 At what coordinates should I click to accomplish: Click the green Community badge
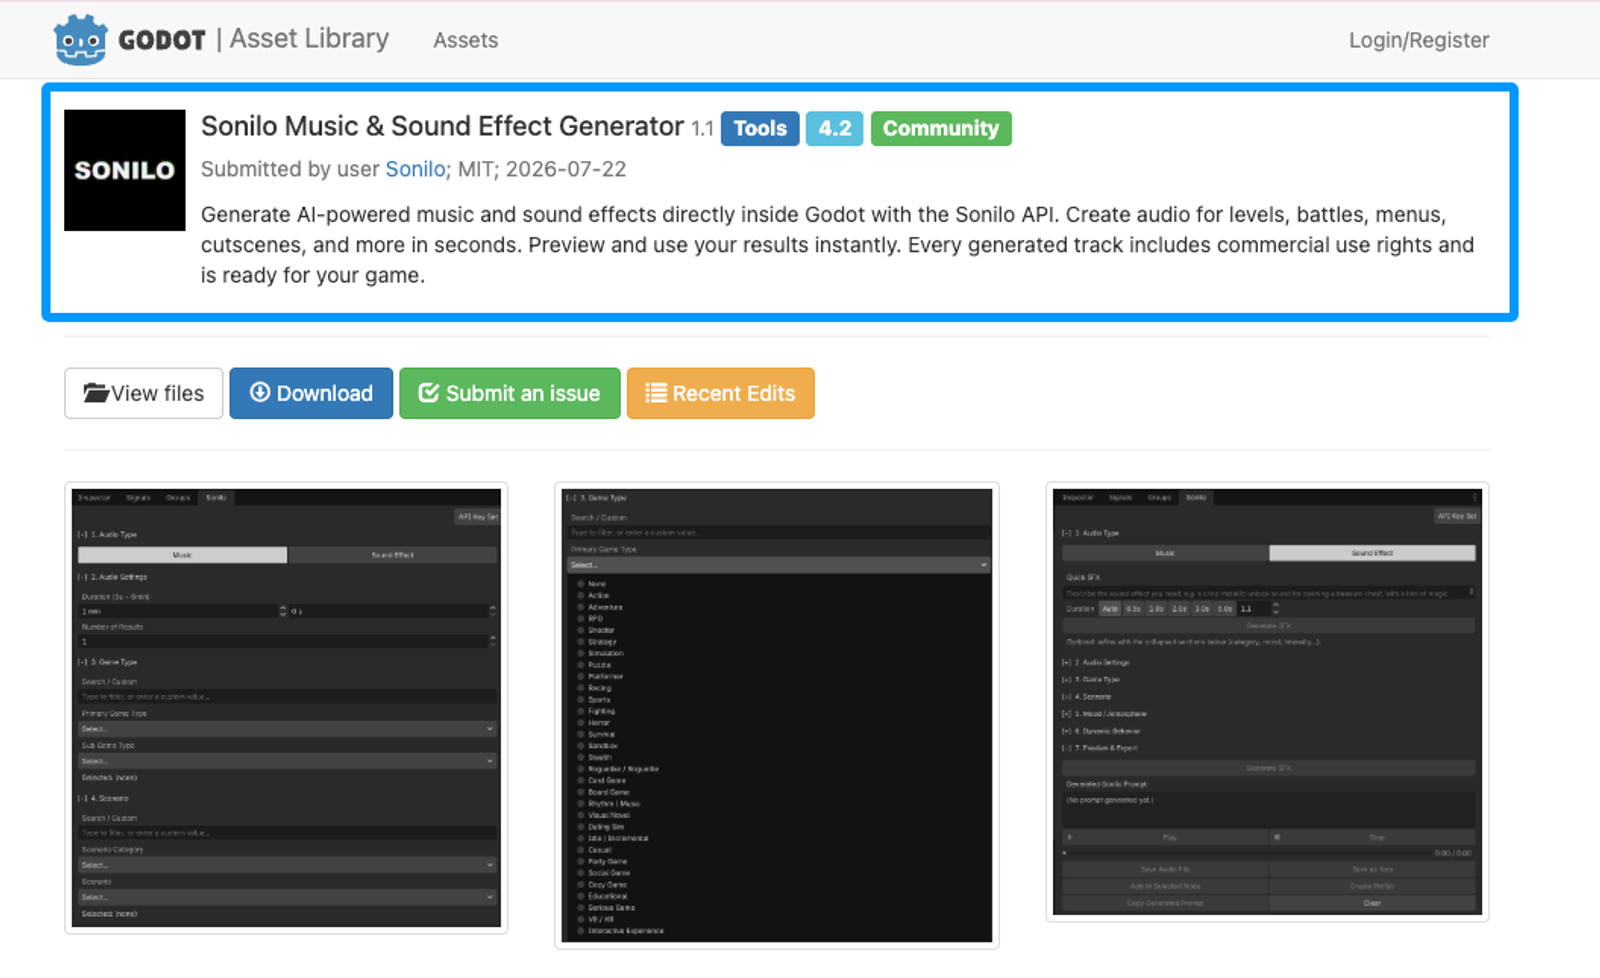[x=941, y=128]
